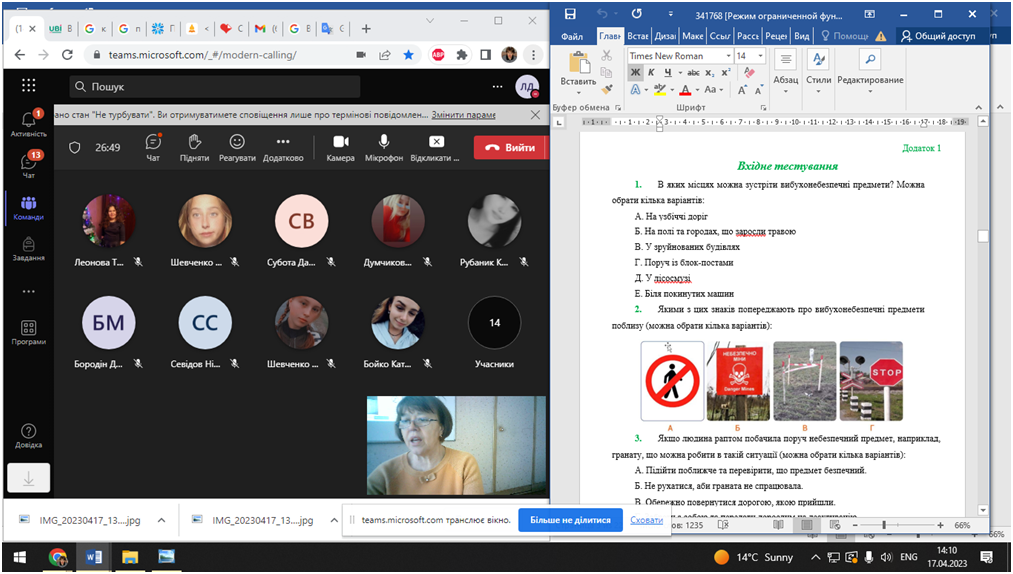The width and height of the screenshot is (1013, 574).
Task: Open text effects letter A icon
Action: click(635, 90)
